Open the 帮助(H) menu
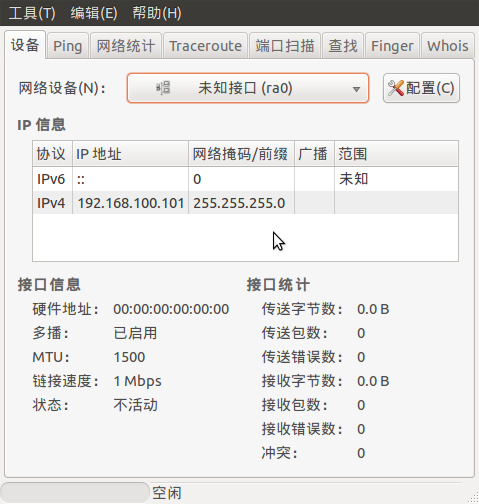479x504 pixels. (157, 13)
